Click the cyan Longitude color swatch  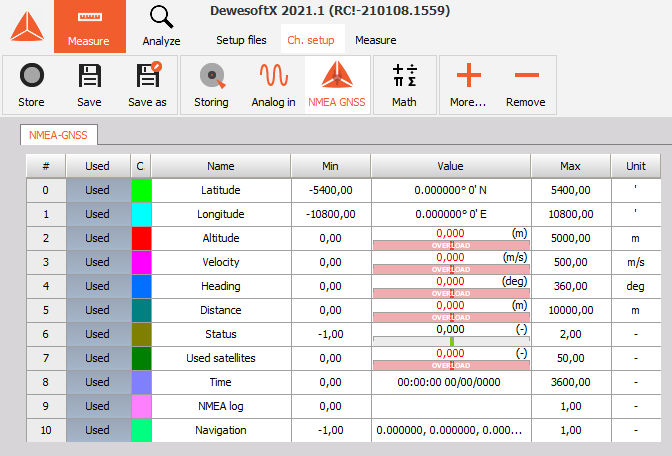(x=141, y=214)
